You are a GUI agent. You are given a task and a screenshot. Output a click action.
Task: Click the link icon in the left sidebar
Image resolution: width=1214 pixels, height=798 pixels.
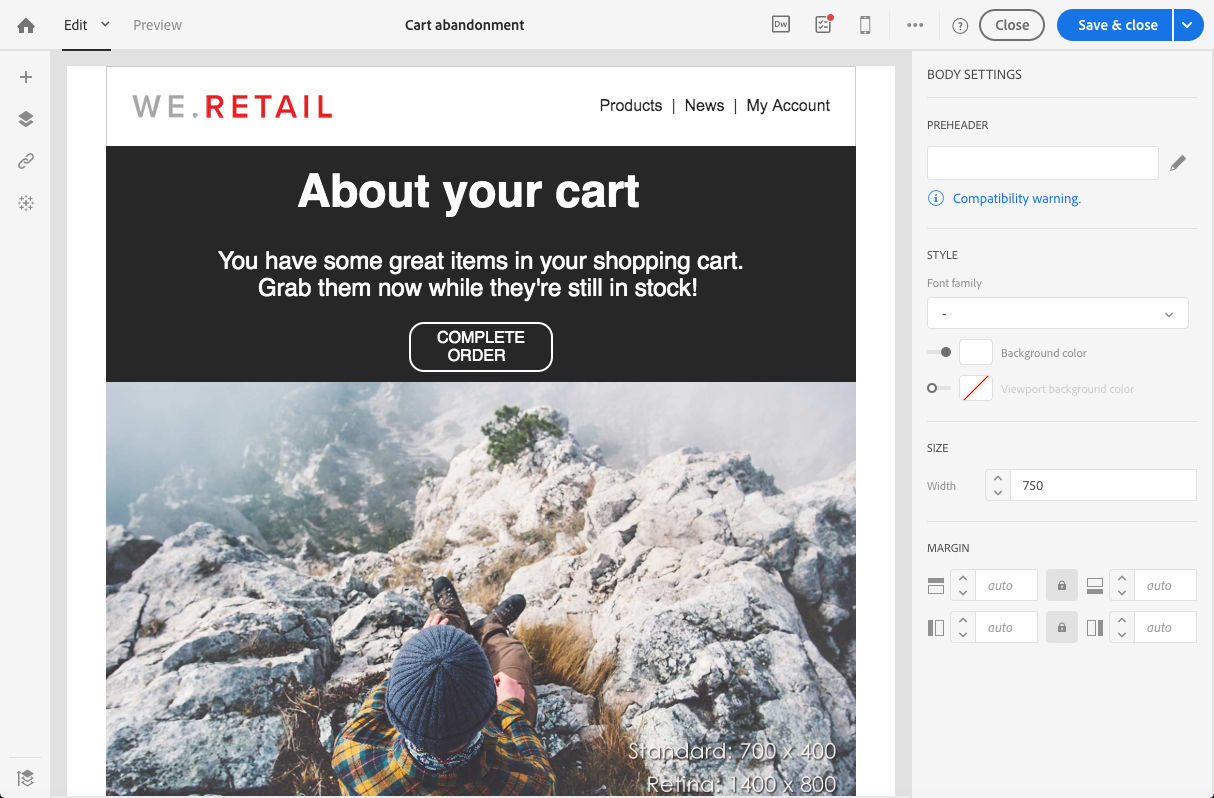point(26,161)
